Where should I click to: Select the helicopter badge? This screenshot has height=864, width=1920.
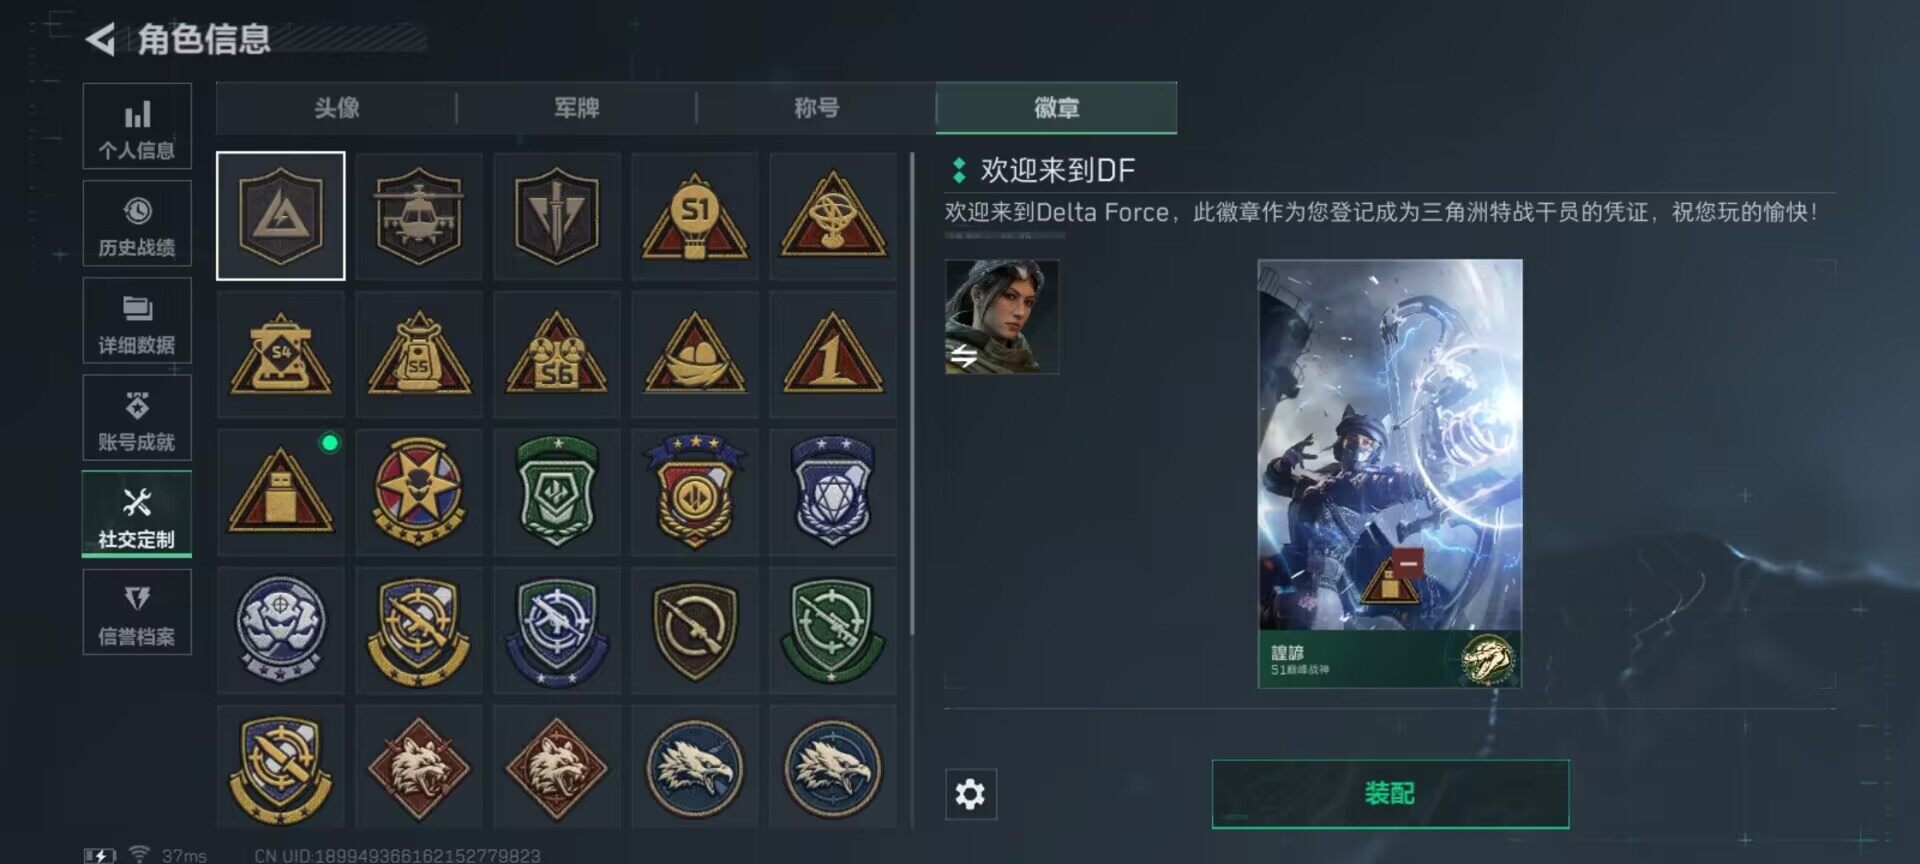coord(418,216)
